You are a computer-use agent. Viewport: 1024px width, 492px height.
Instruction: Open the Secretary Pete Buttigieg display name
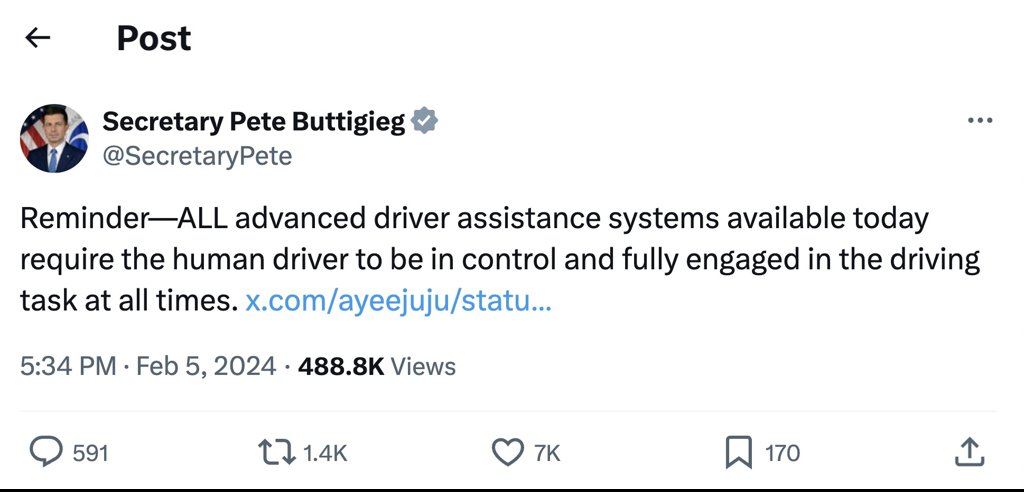tap(254, 122)
